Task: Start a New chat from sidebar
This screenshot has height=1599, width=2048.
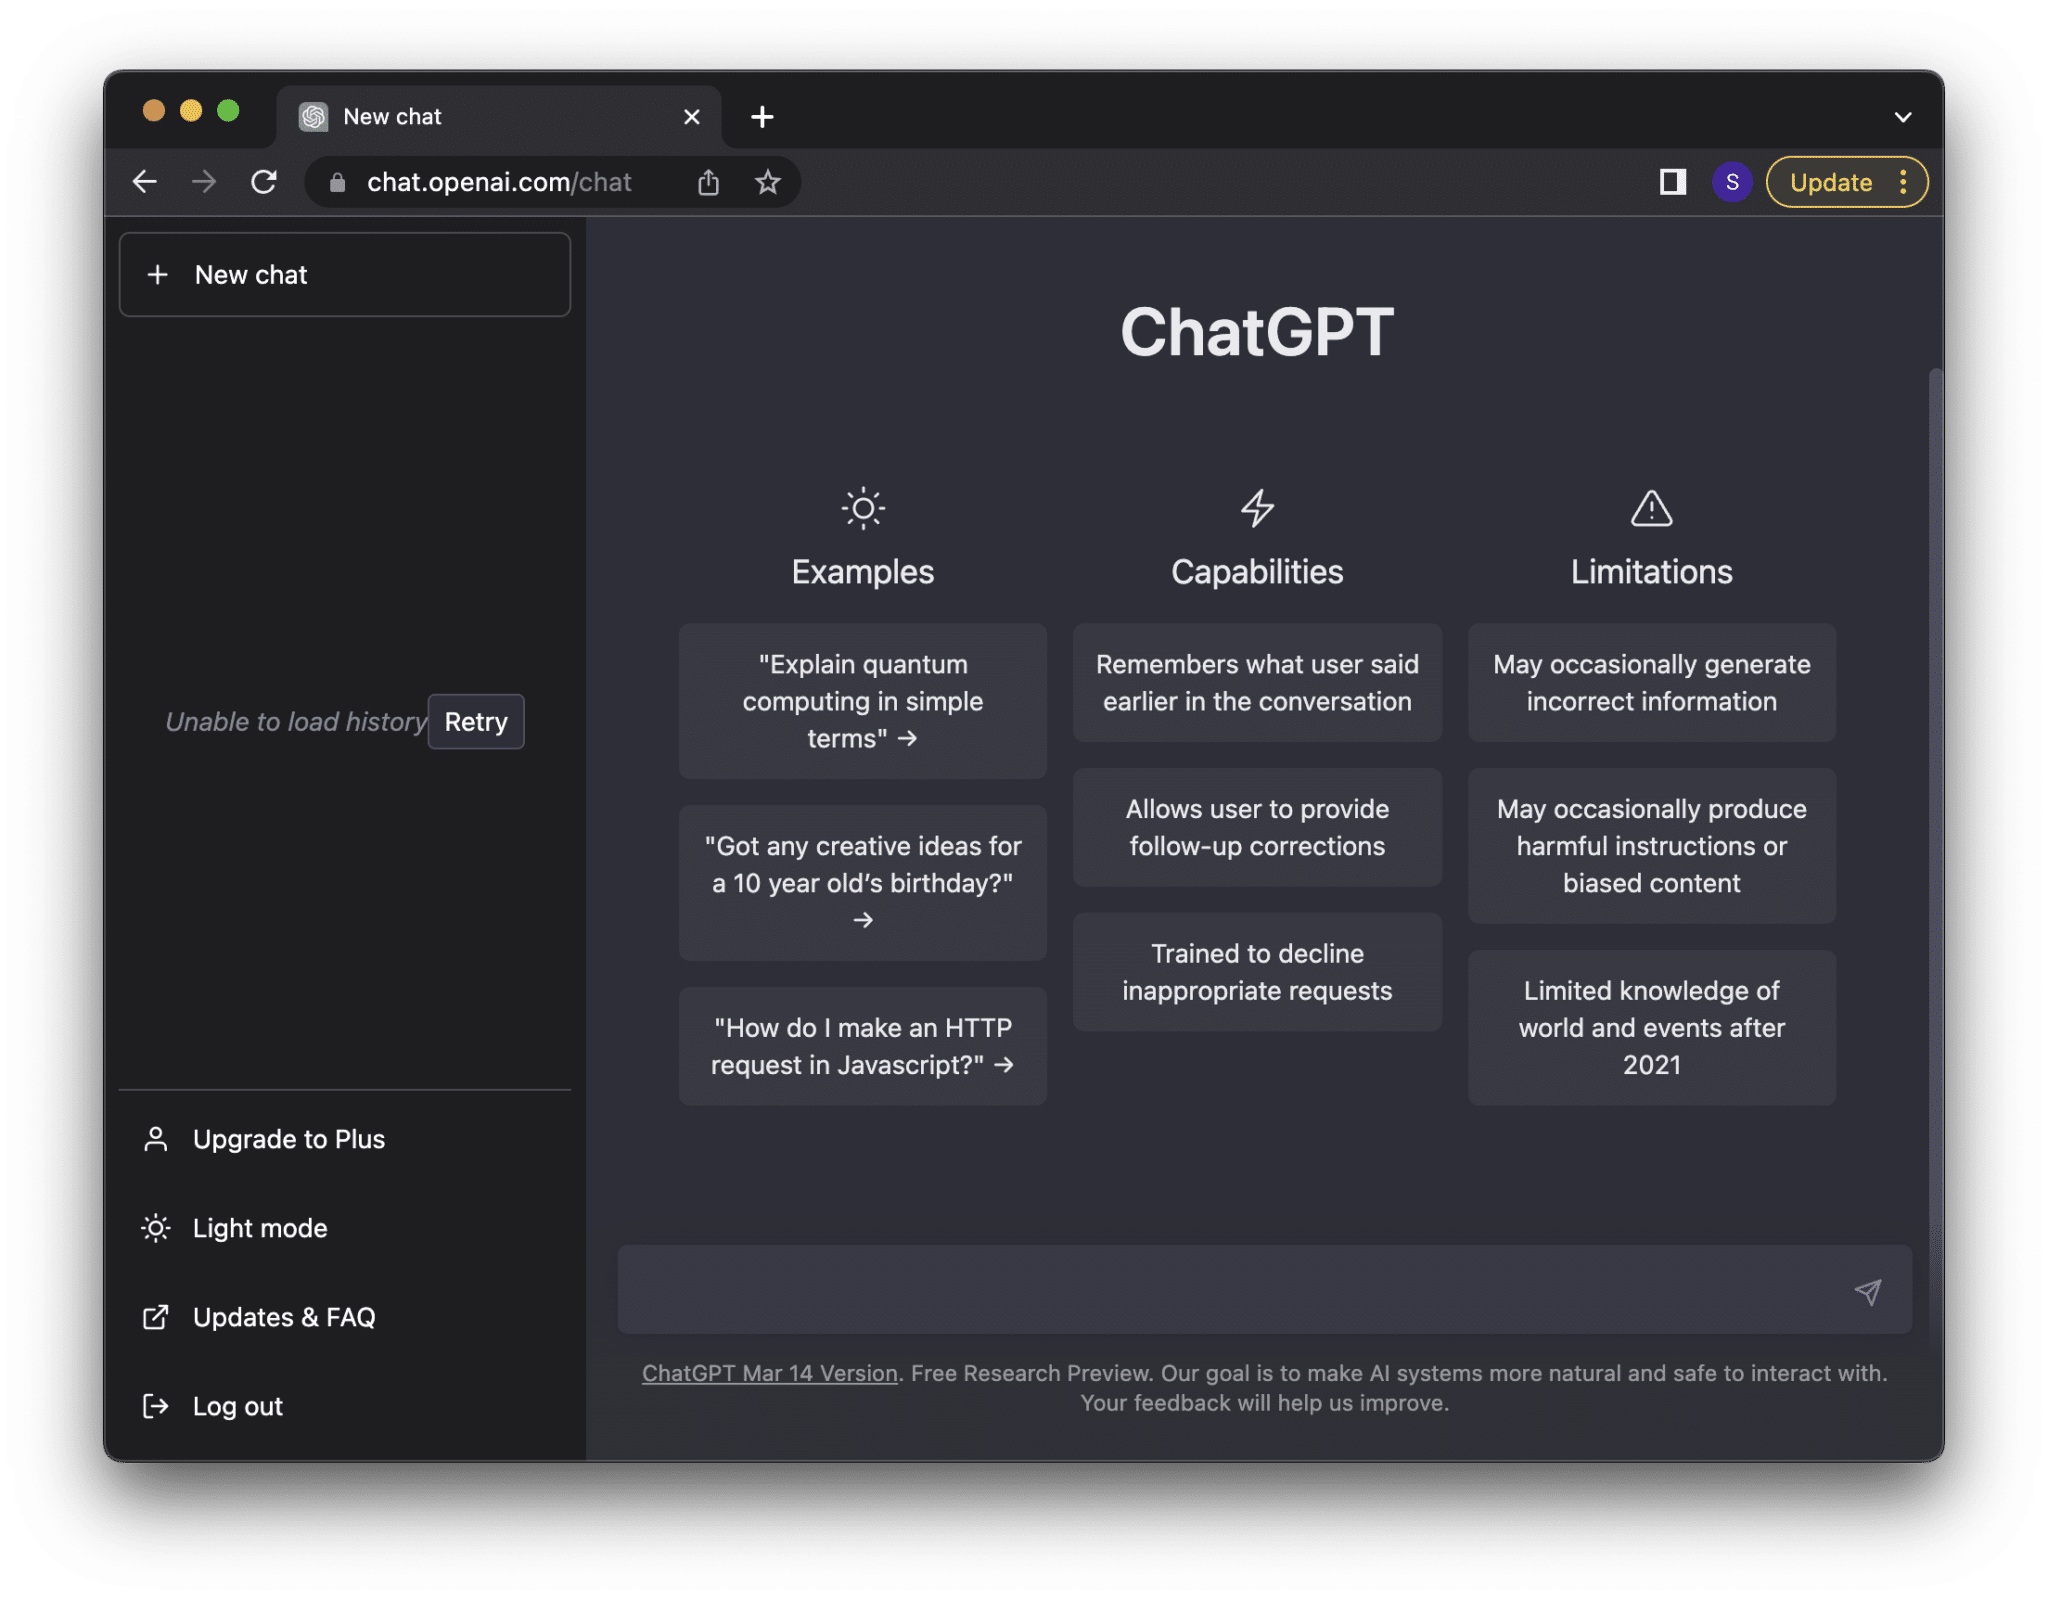Action: (x=345, y=275)
